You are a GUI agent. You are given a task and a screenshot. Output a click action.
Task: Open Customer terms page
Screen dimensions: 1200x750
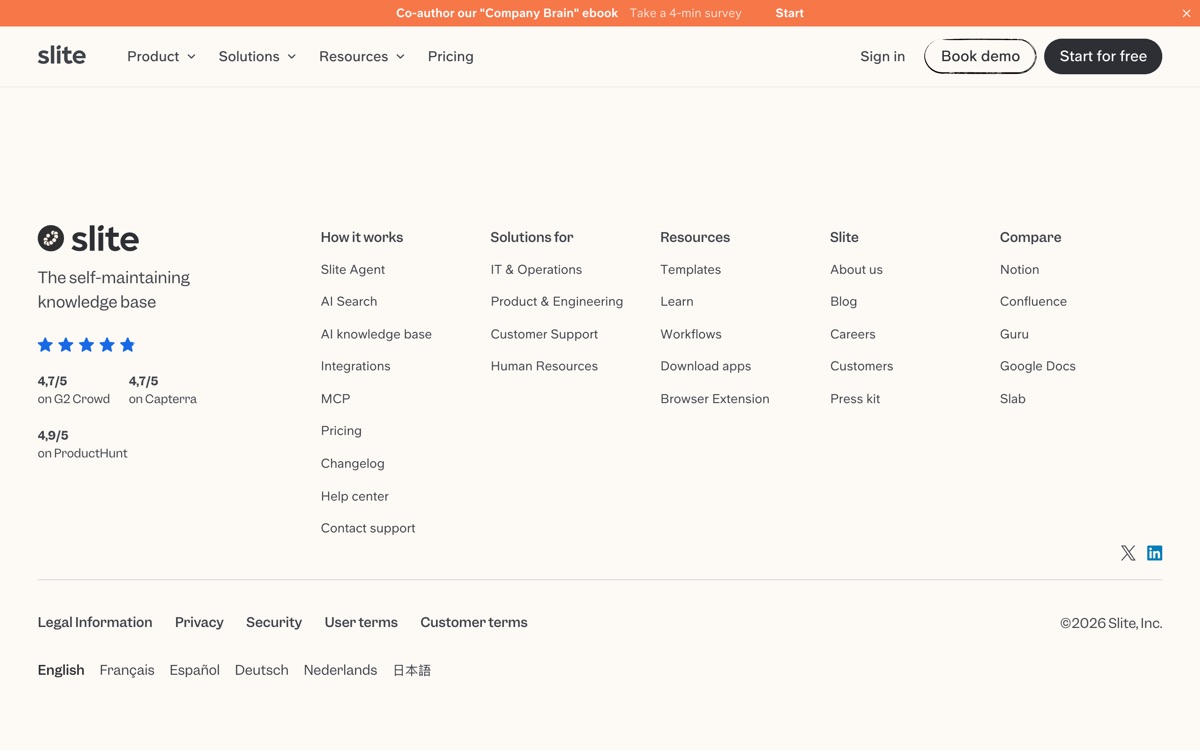point(474,622)
